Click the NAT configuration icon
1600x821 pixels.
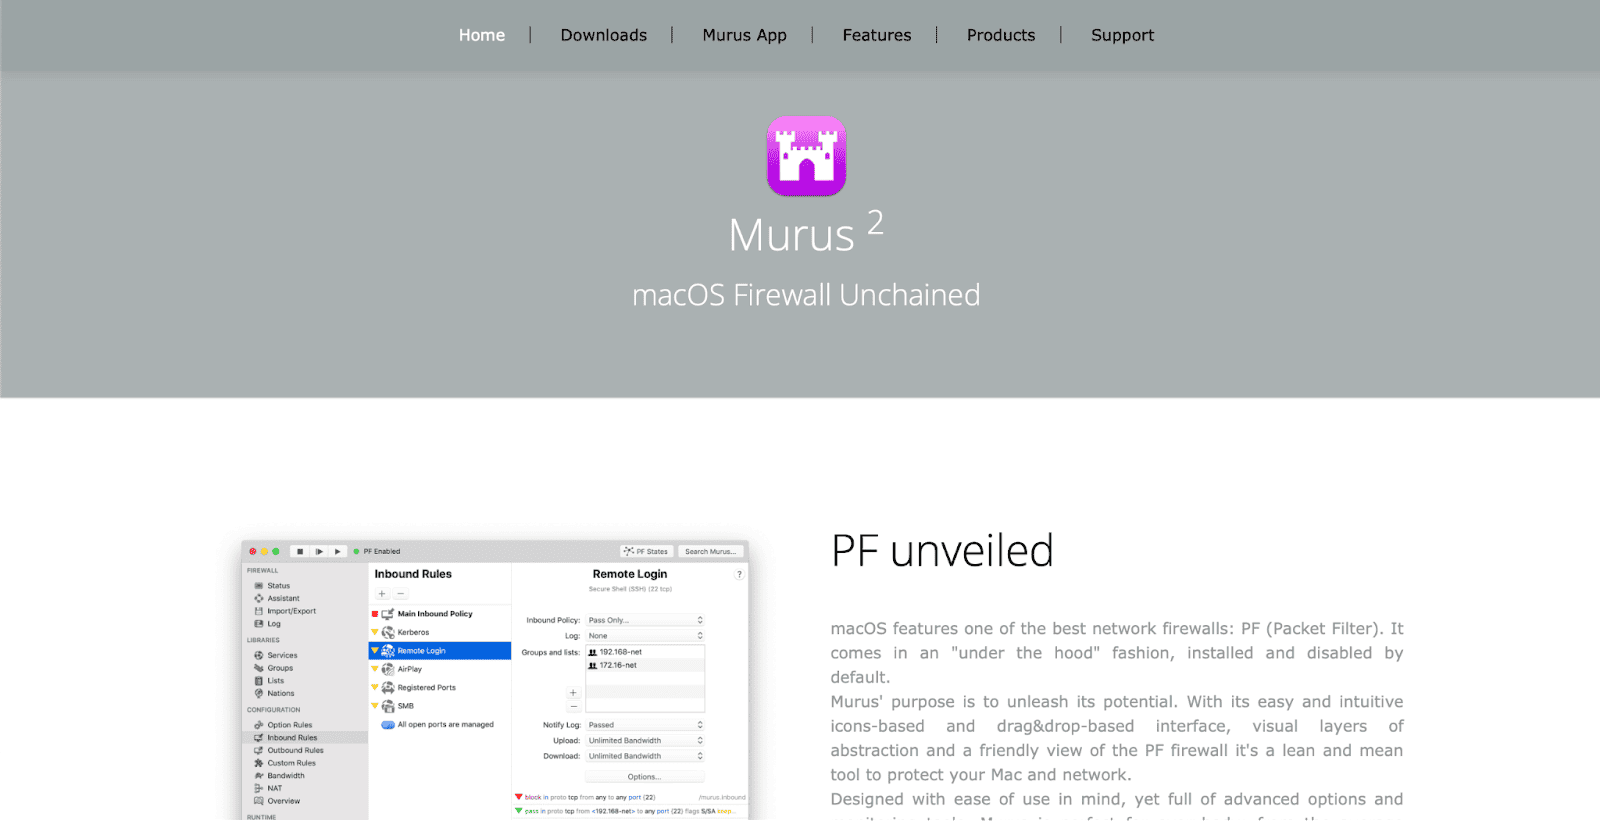(x=259, y=788)
